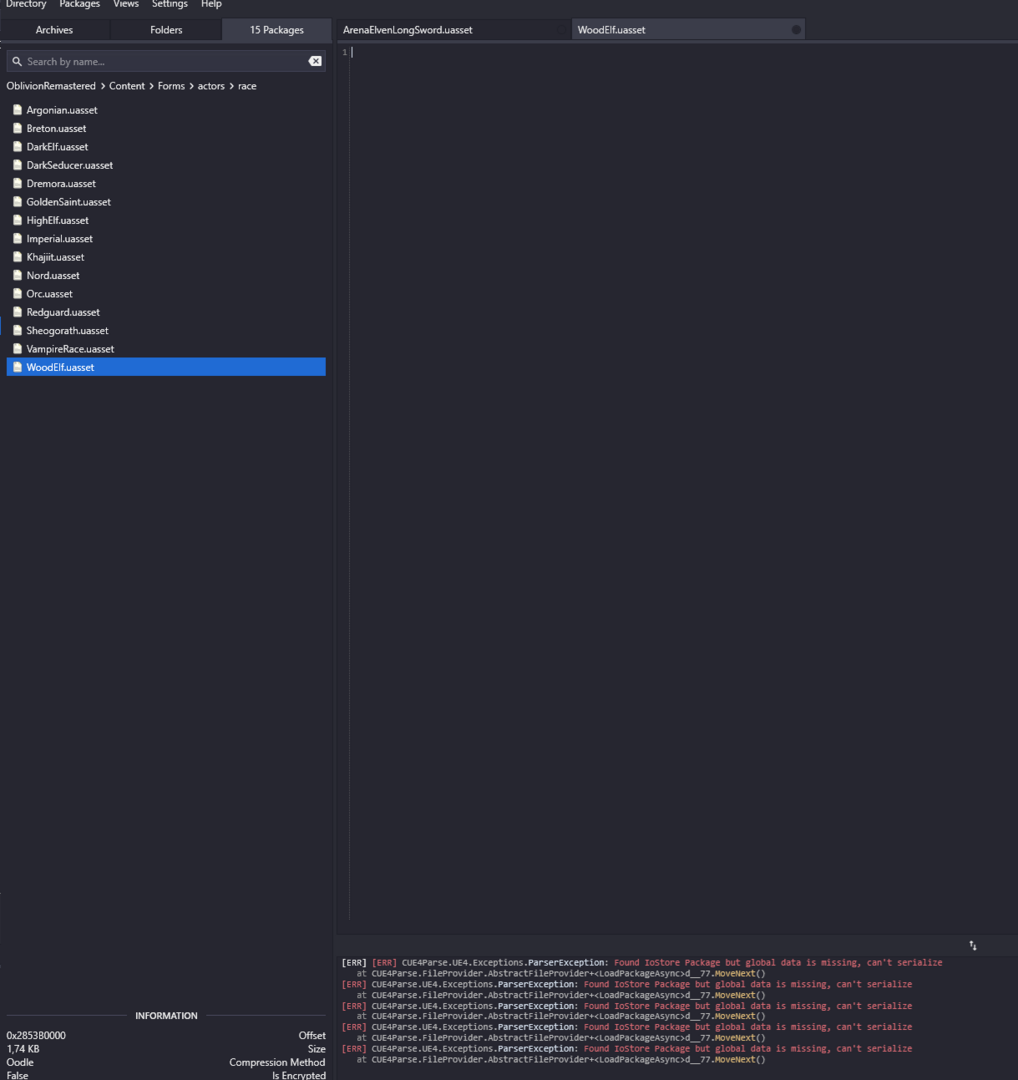Click the file icon of Khajiit.uasset
The height and width of the screenshot is (1080, 1018).
[17, 257]
